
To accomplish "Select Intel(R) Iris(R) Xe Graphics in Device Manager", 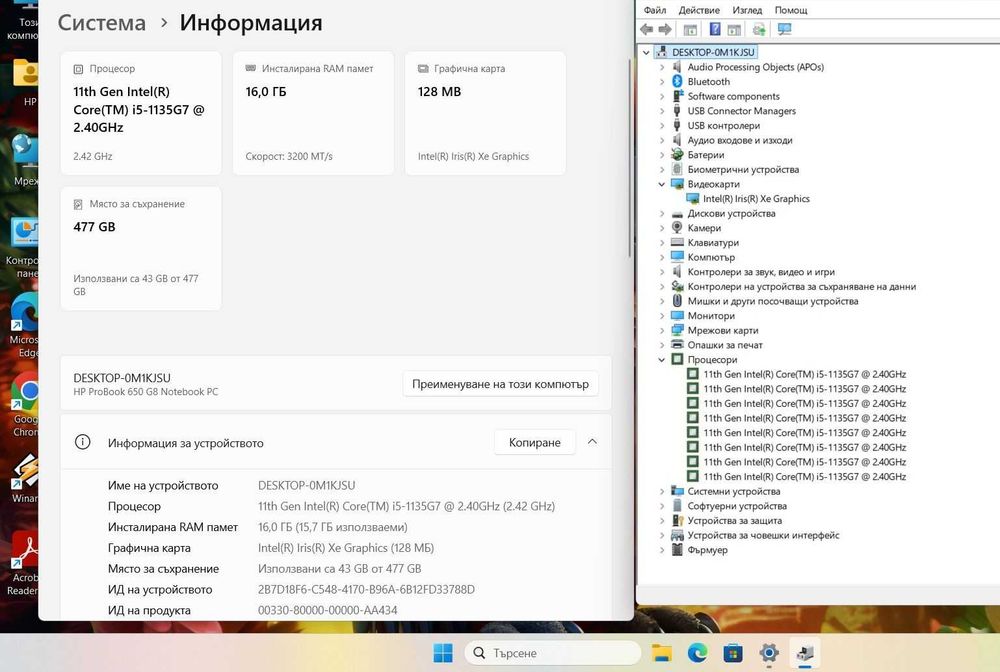I will click(x=756, y=199).
